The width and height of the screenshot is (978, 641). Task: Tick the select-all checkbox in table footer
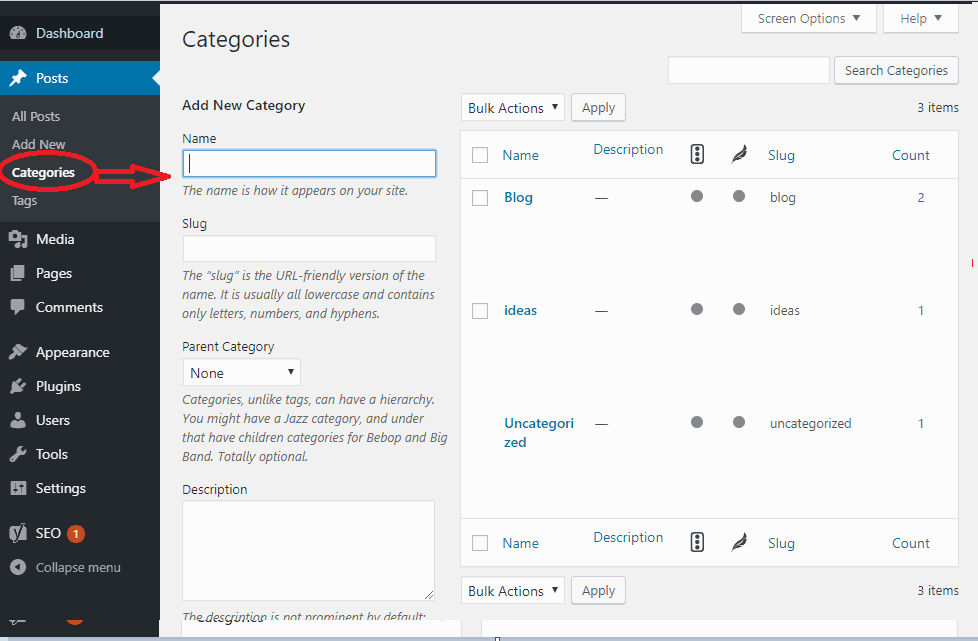point(480,543)
